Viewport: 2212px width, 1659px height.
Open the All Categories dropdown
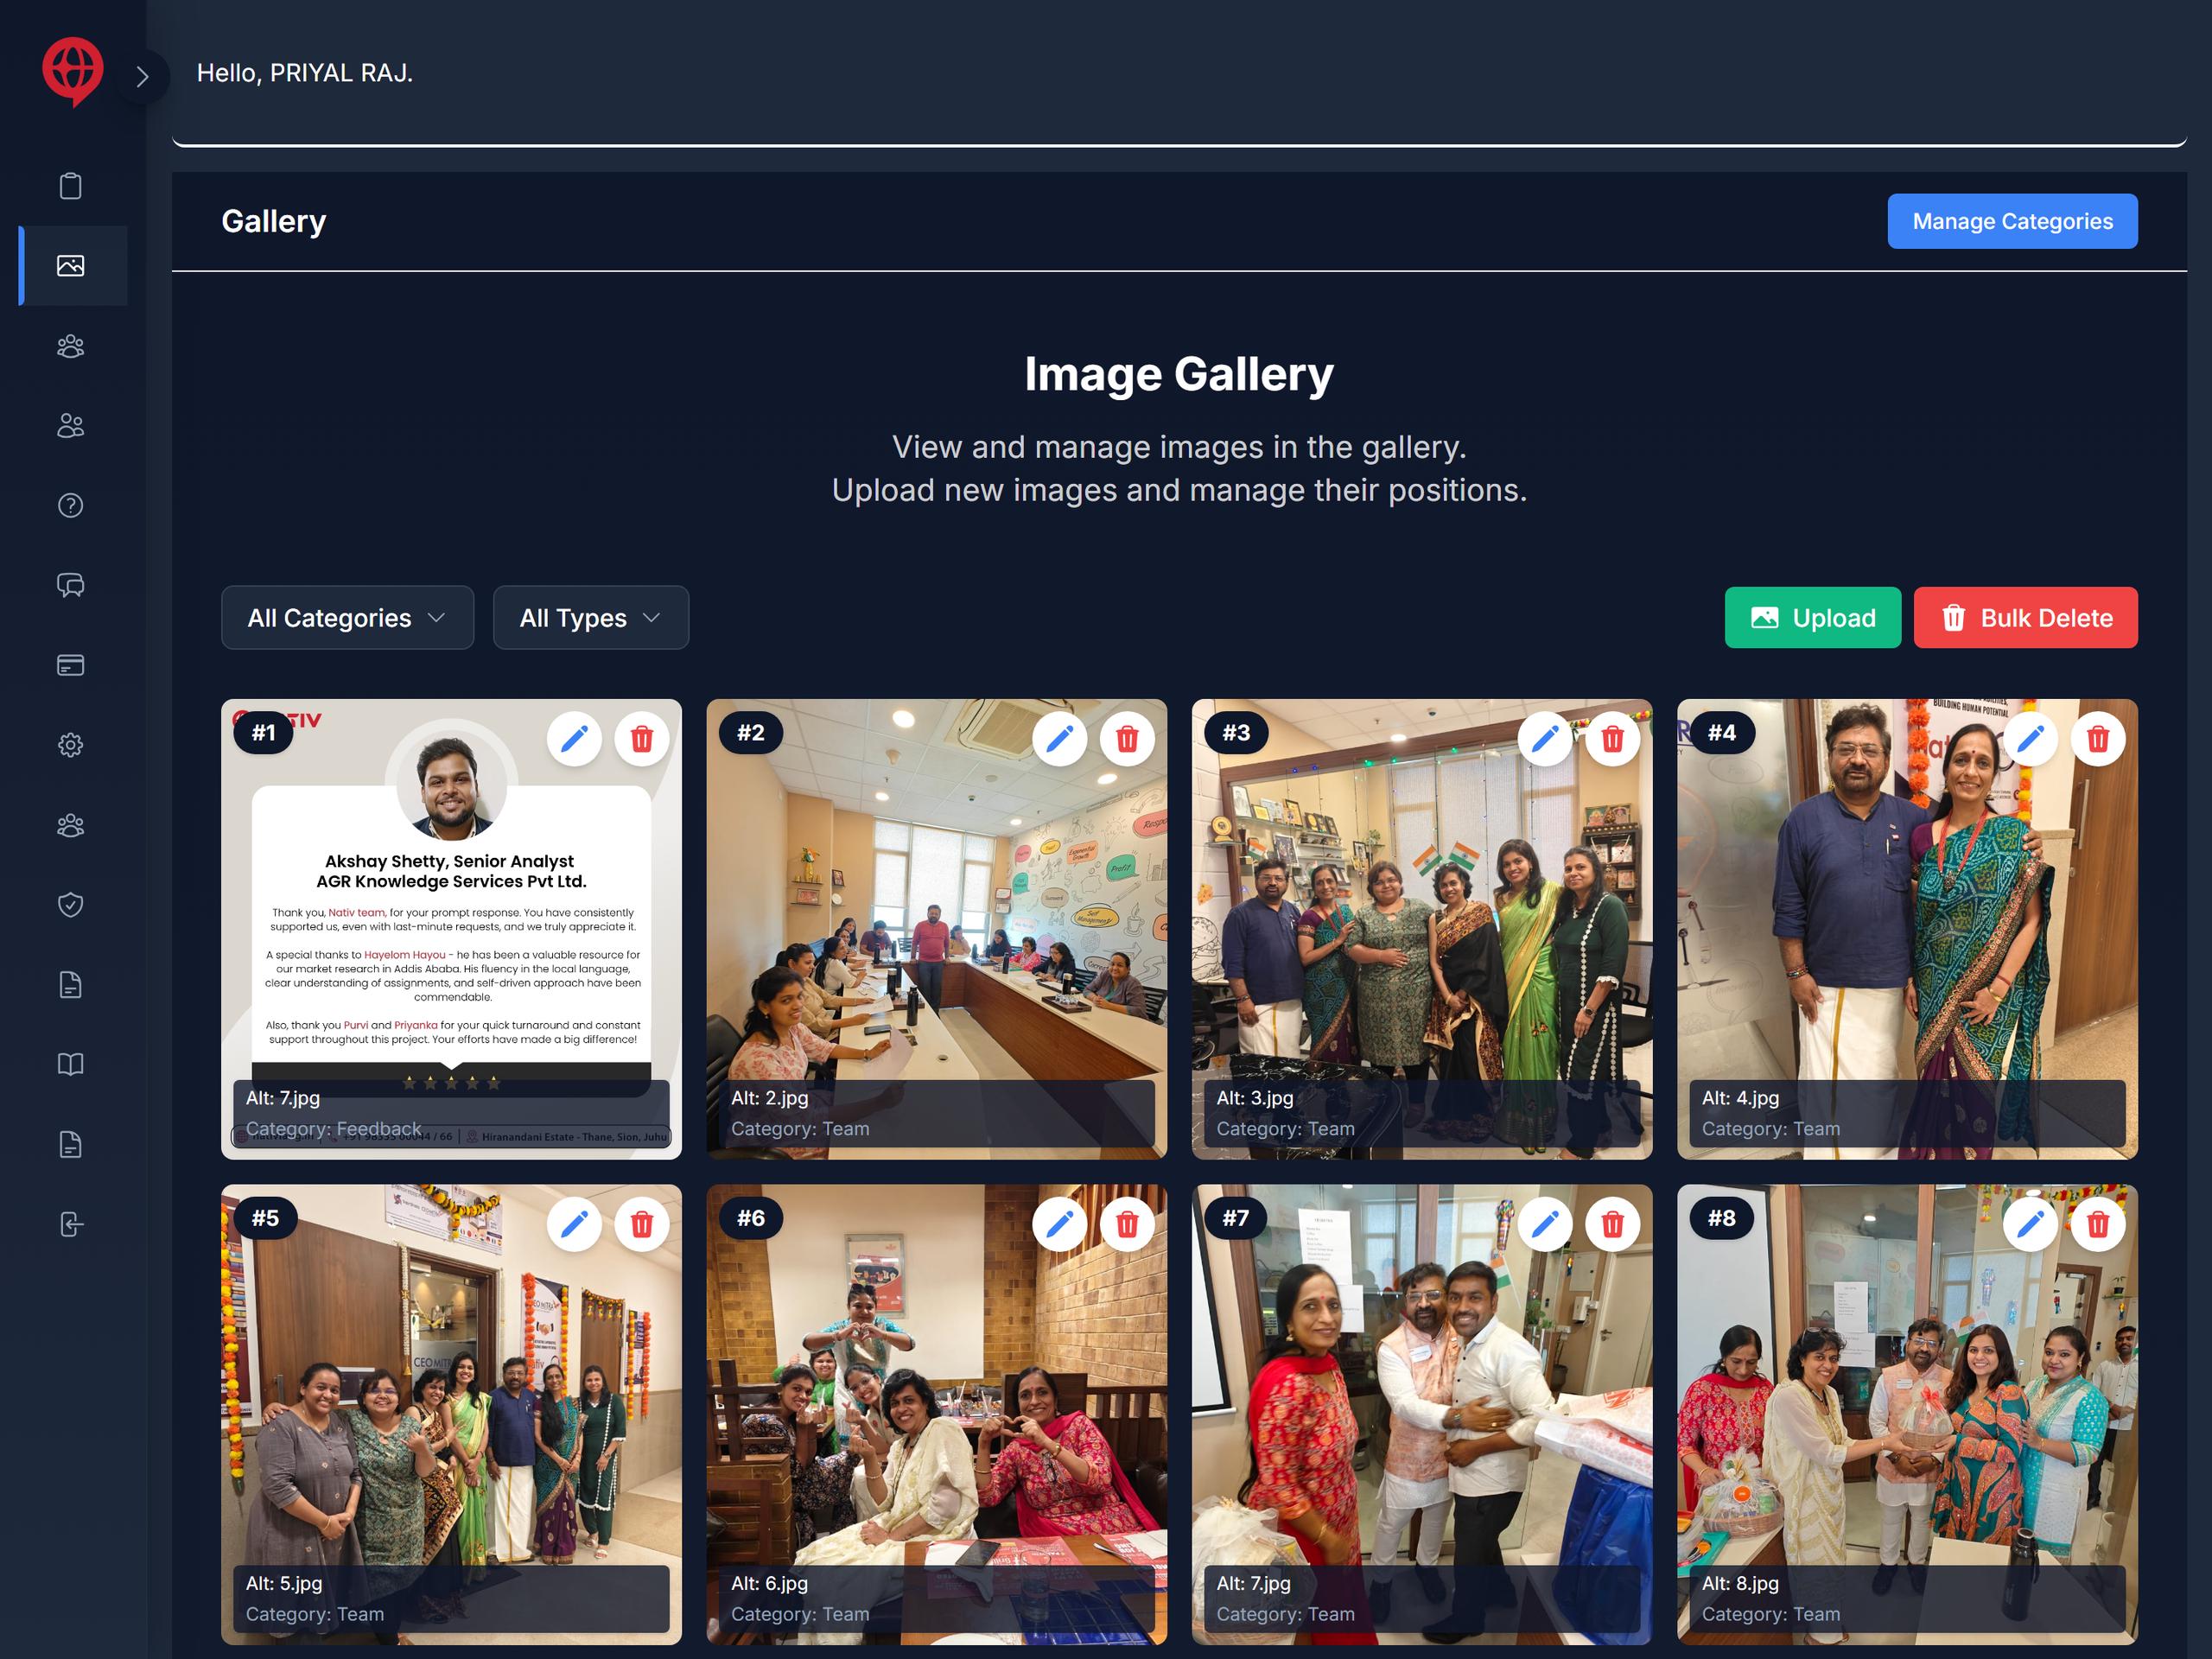coord(347,618)
